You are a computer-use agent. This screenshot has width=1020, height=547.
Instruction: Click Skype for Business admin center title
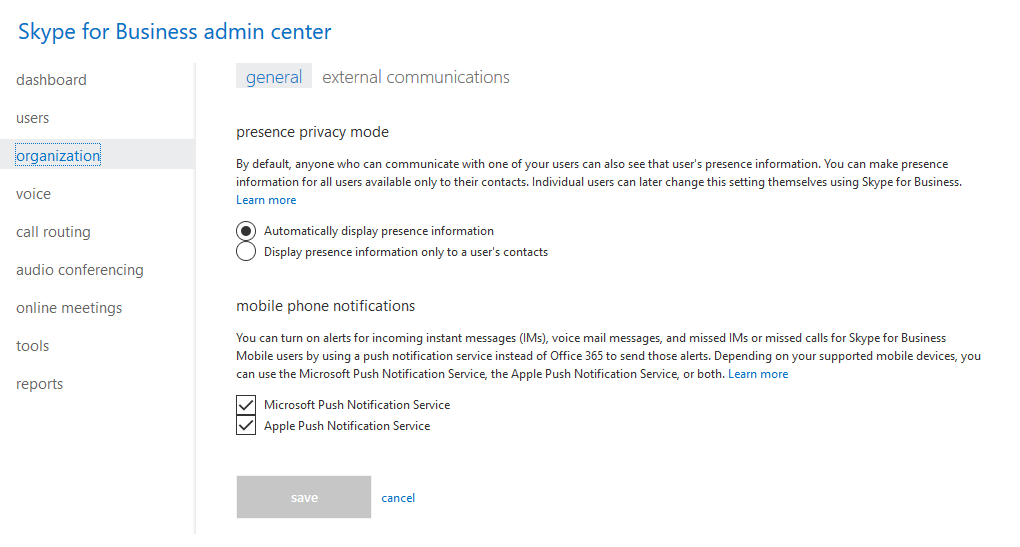pyautogui.click(x=175, y=32)
